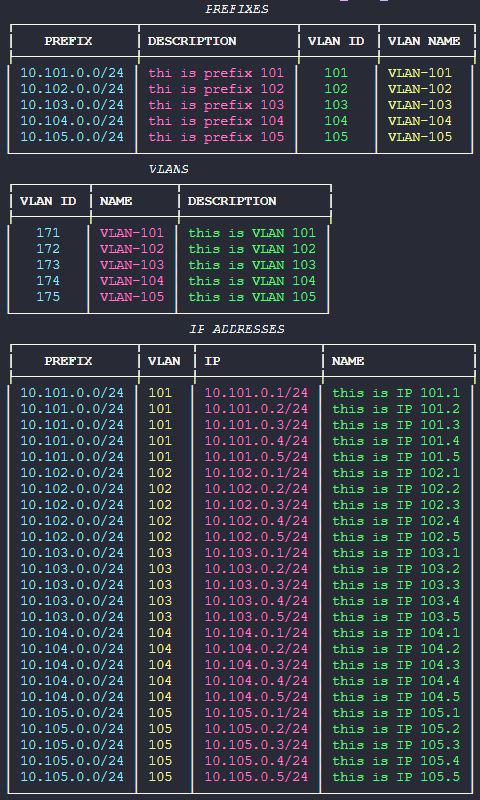Click the IP ADDRESSES table title
480x800 pixels.
point(237,329)
